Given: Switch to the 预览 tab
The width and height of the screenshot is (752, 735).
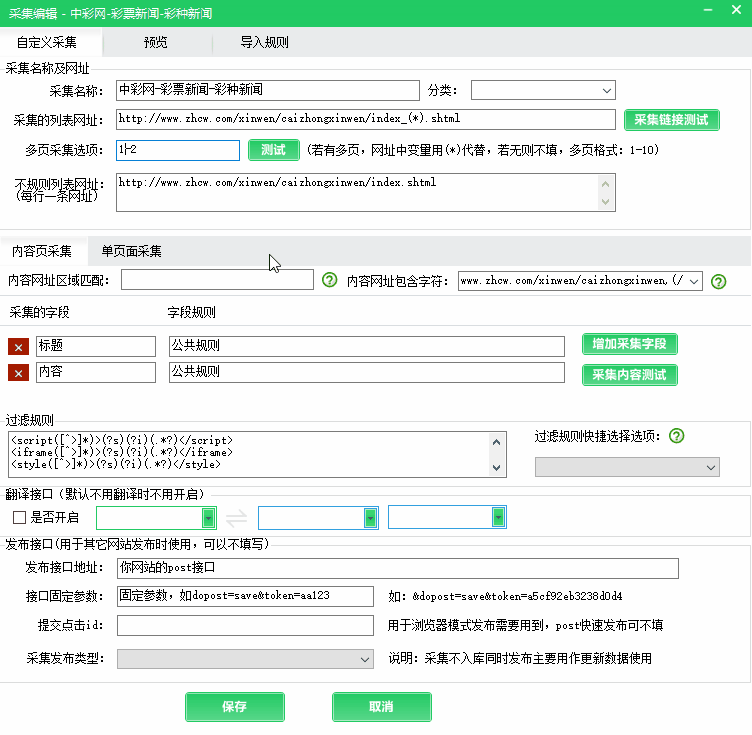Looking at the screenshot, I should tap(155, 42).
